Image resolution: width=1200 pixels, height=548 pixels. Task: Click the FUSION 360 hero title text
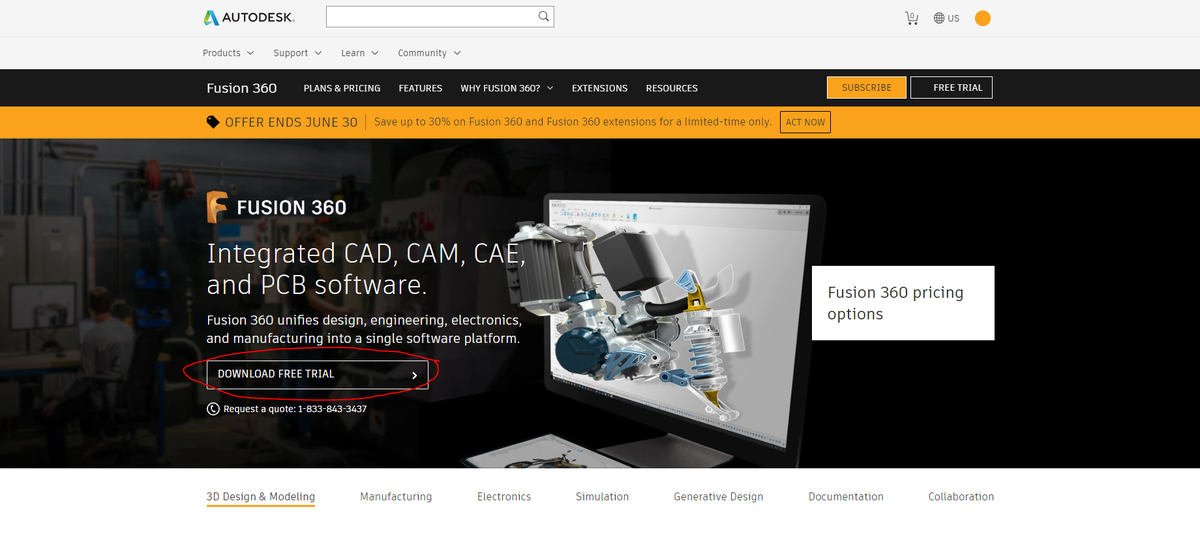[x=291, y=208]
